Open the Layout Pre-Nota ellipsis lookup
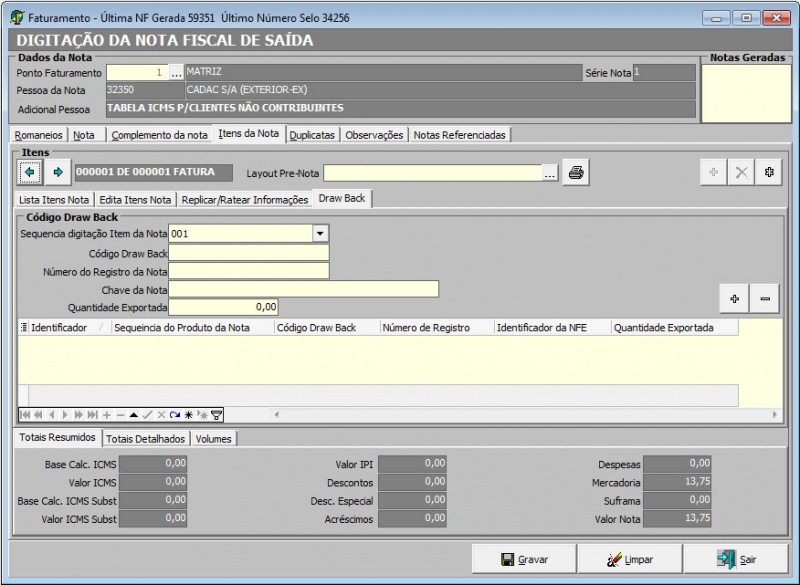The width and height of the screenshot is (800, 585). 550,173
